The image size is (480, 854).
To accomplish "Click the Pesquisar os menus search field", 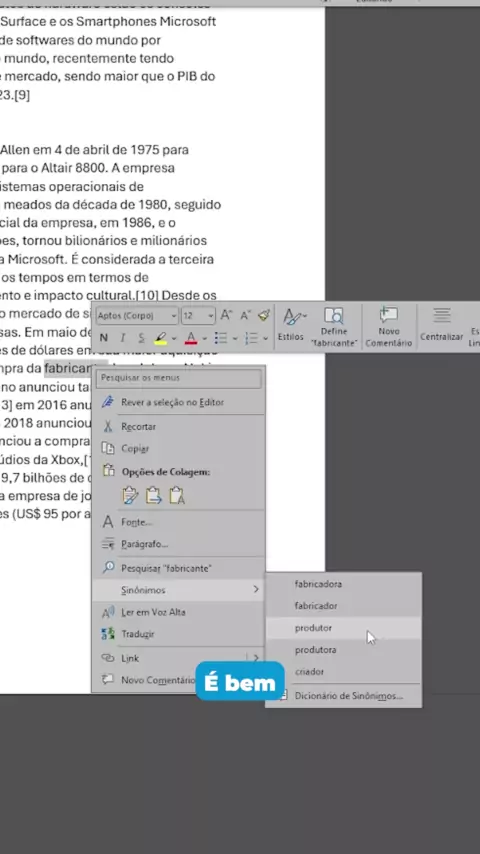I will (x=180, y=377).
